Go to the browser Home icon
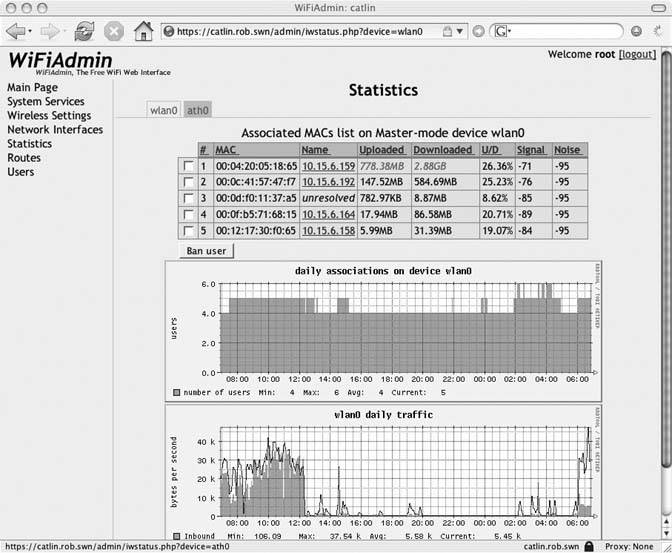This screenshot has height=553, width=672. coord(144,31)
